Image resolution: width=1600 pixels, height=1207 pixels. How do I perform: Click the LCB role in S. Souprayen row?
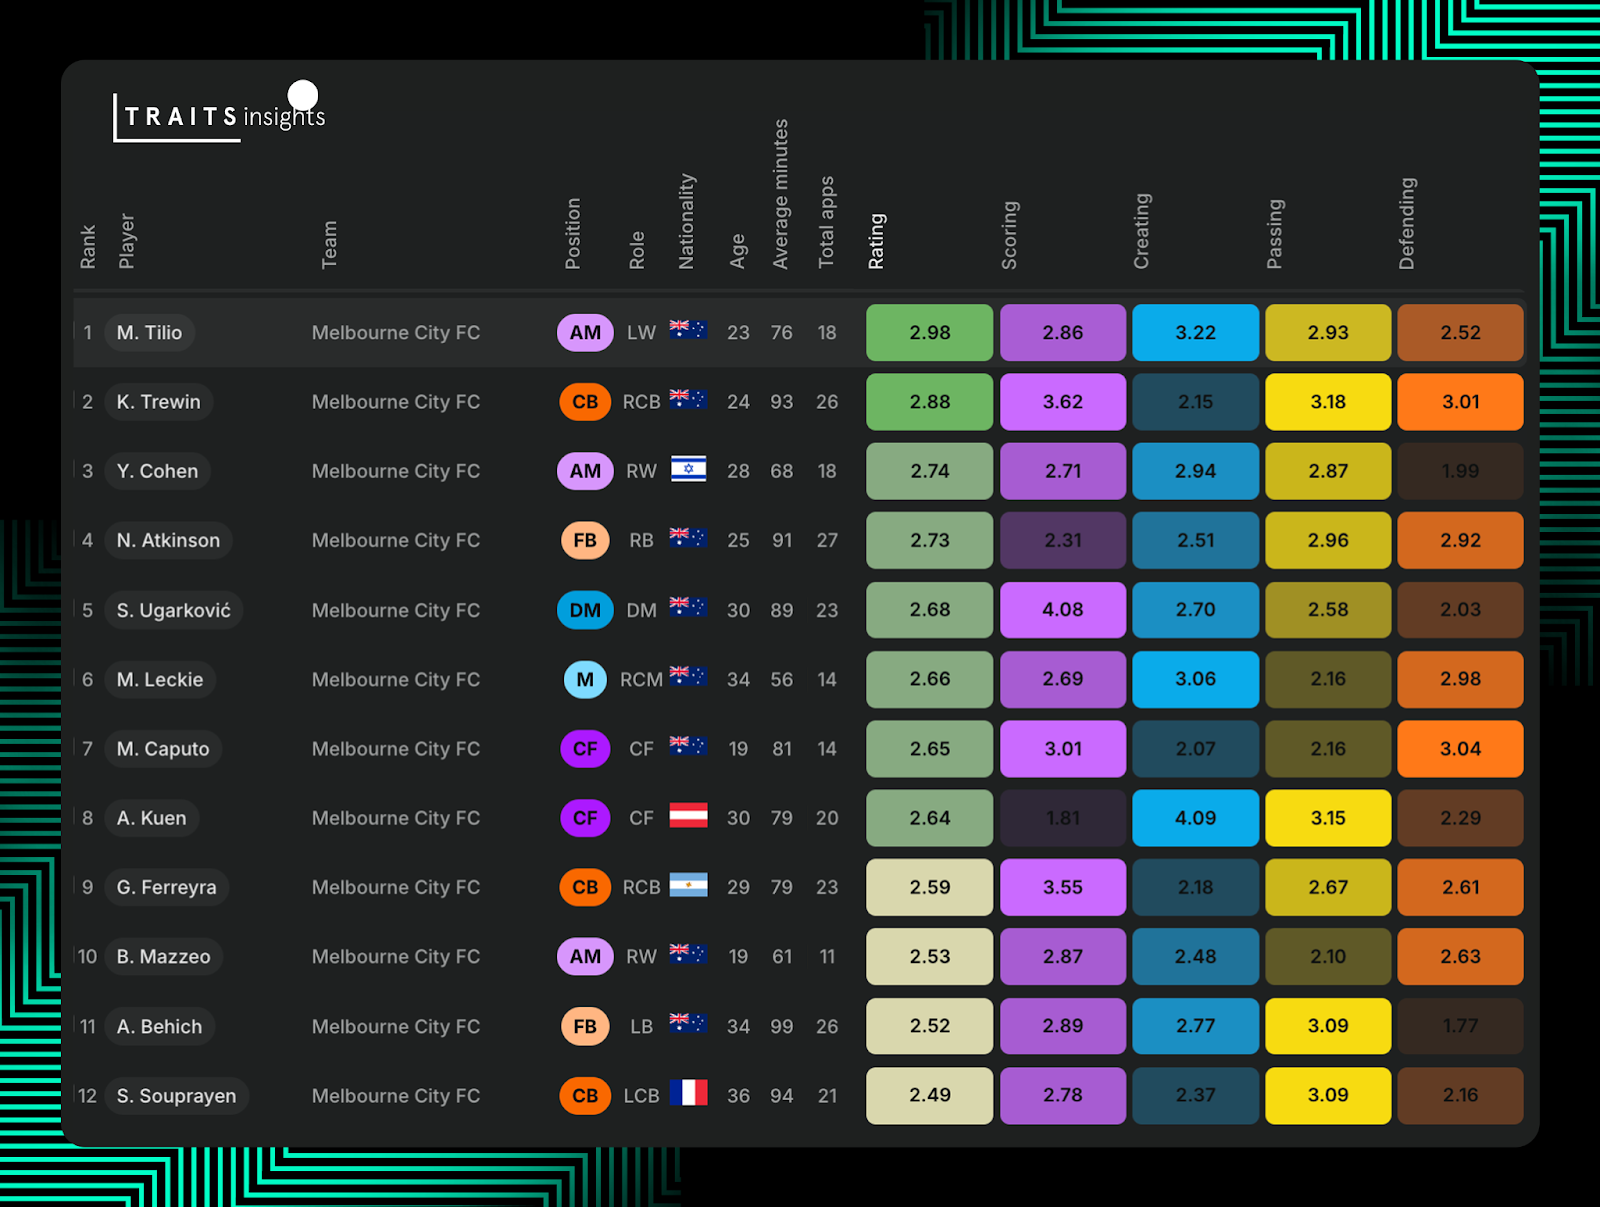click(641, 1095)
